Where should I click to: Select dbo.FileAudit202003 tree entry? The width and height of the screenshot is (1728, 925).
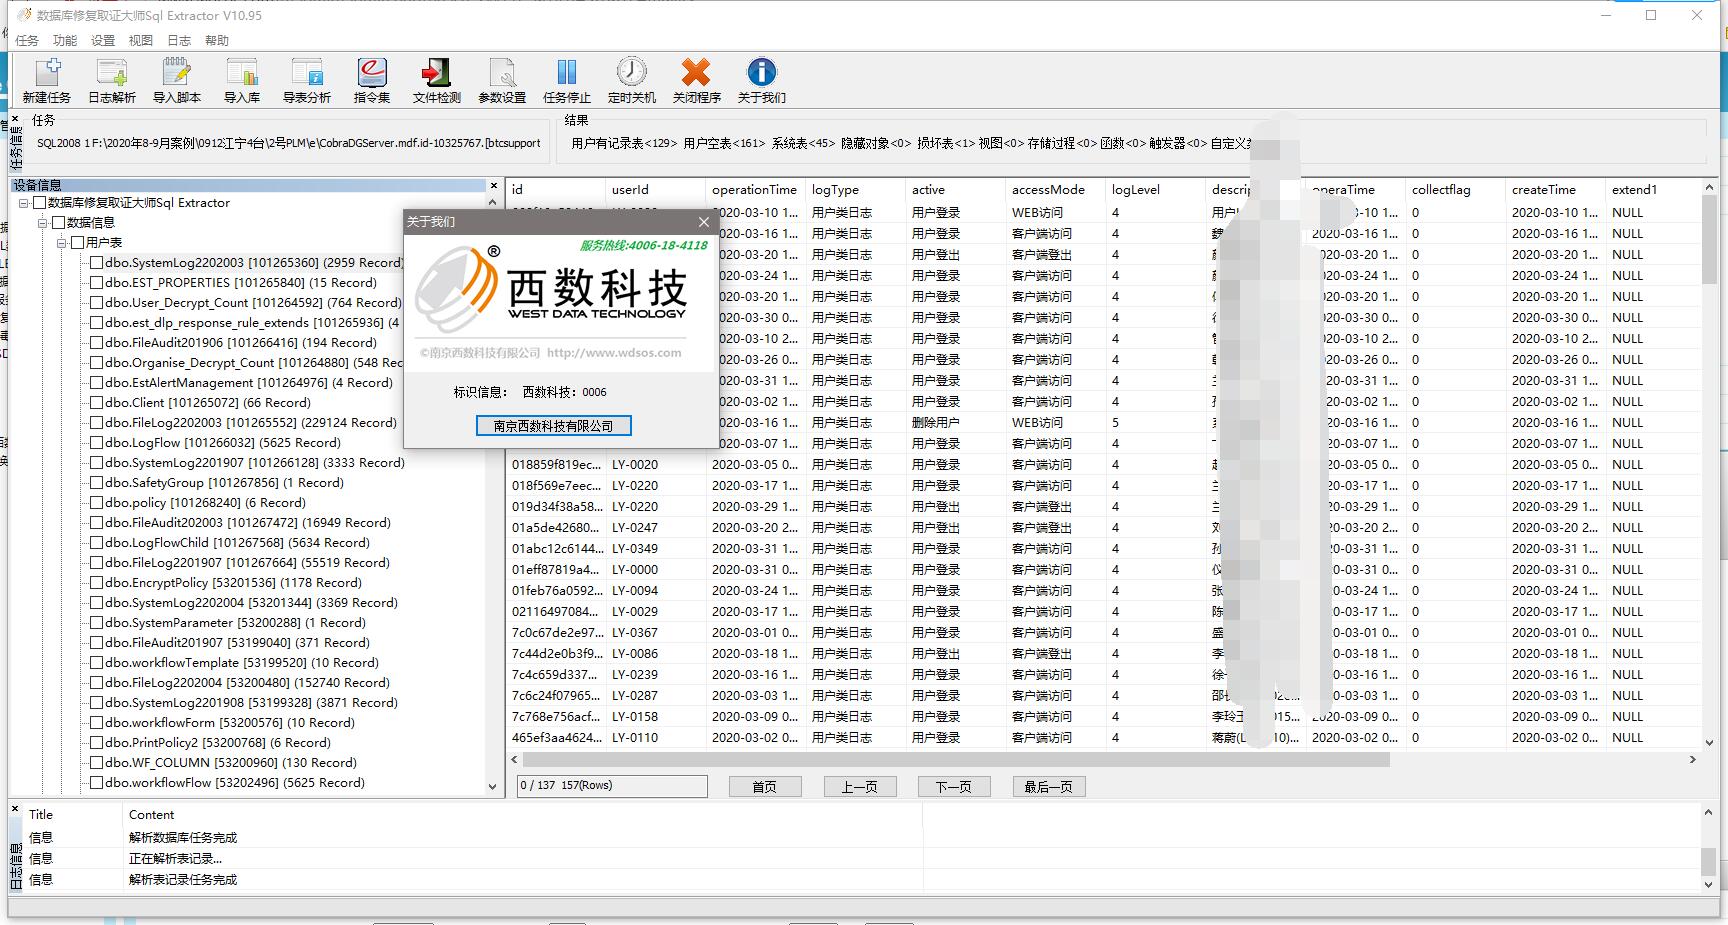pyautogui.click(x=248, y=523)
